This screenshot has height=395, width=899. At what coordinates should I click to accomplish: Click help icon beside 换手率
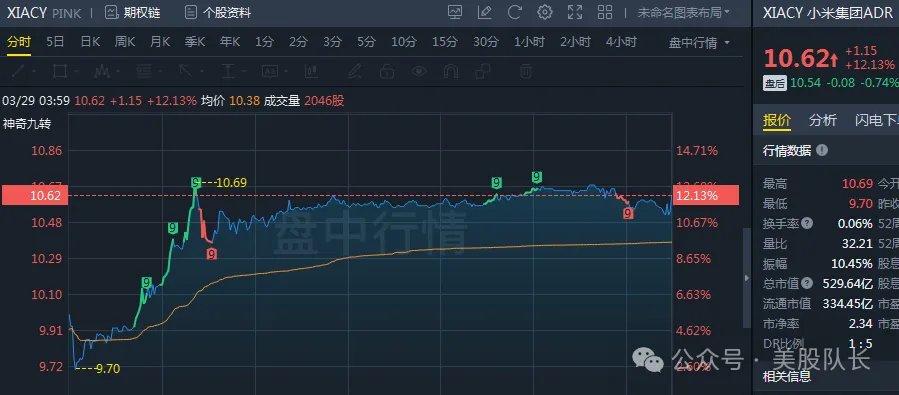click(807, 223)
